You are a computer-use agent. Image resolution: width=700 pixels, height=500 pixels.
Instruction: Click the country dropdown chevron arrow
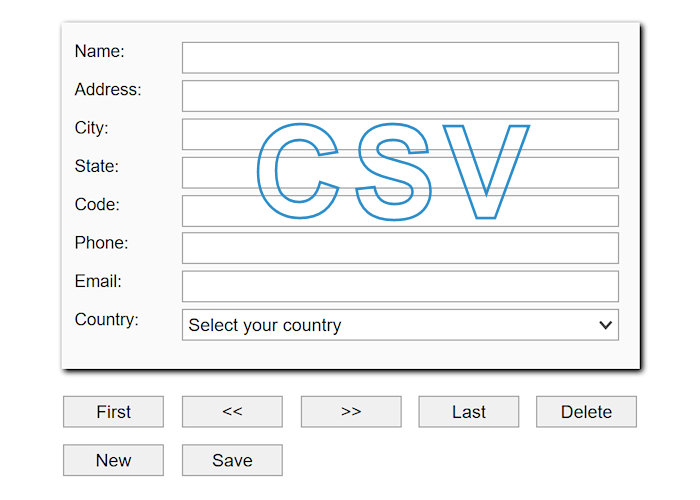click(x=605, y=325)
